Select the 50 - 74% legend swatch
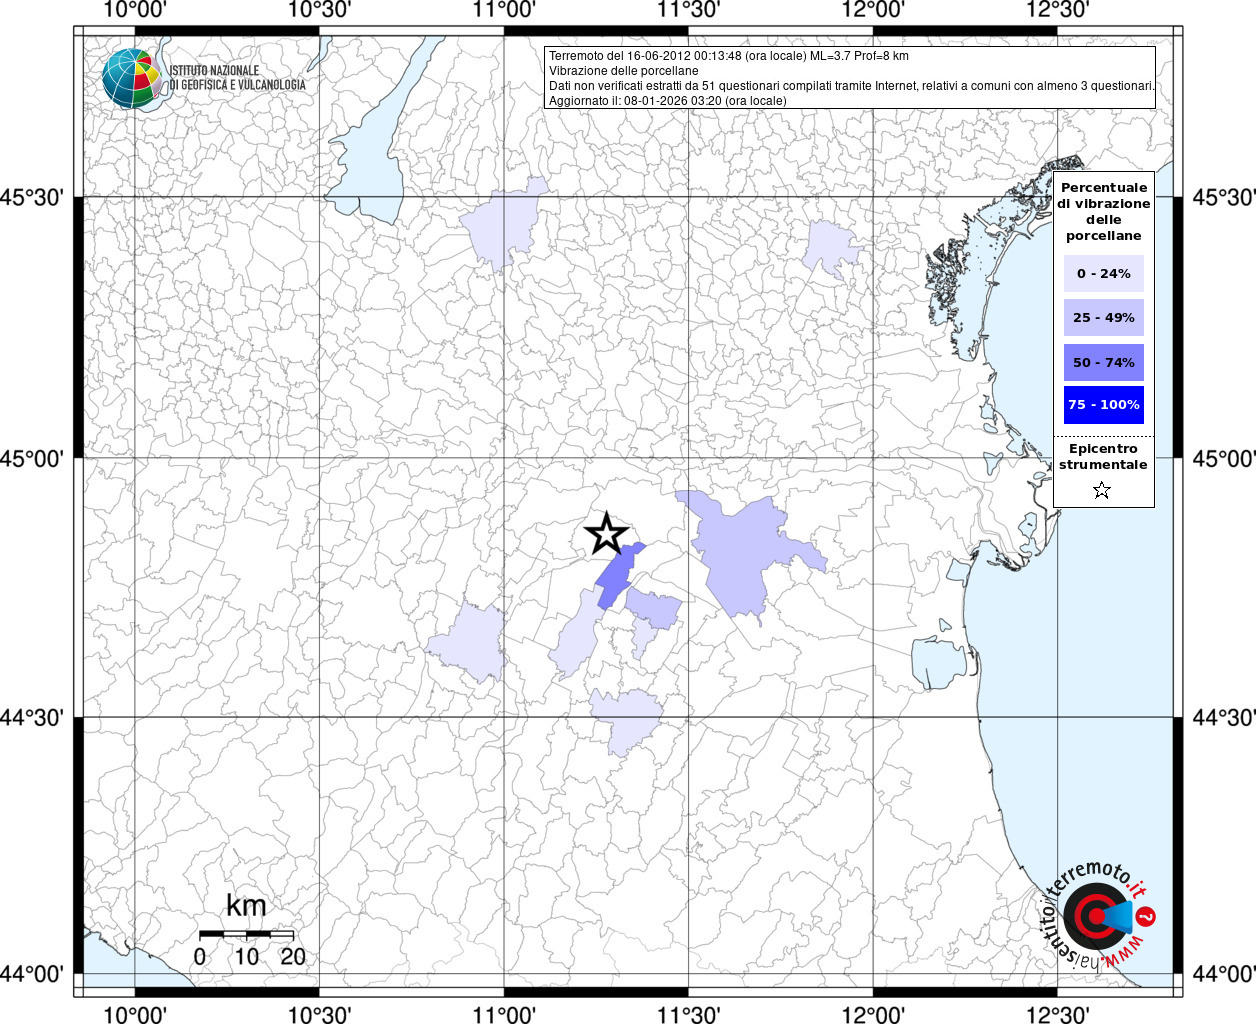Image resolution: width=1256 pixels, height=1024 pixels. click(1104, 362)
